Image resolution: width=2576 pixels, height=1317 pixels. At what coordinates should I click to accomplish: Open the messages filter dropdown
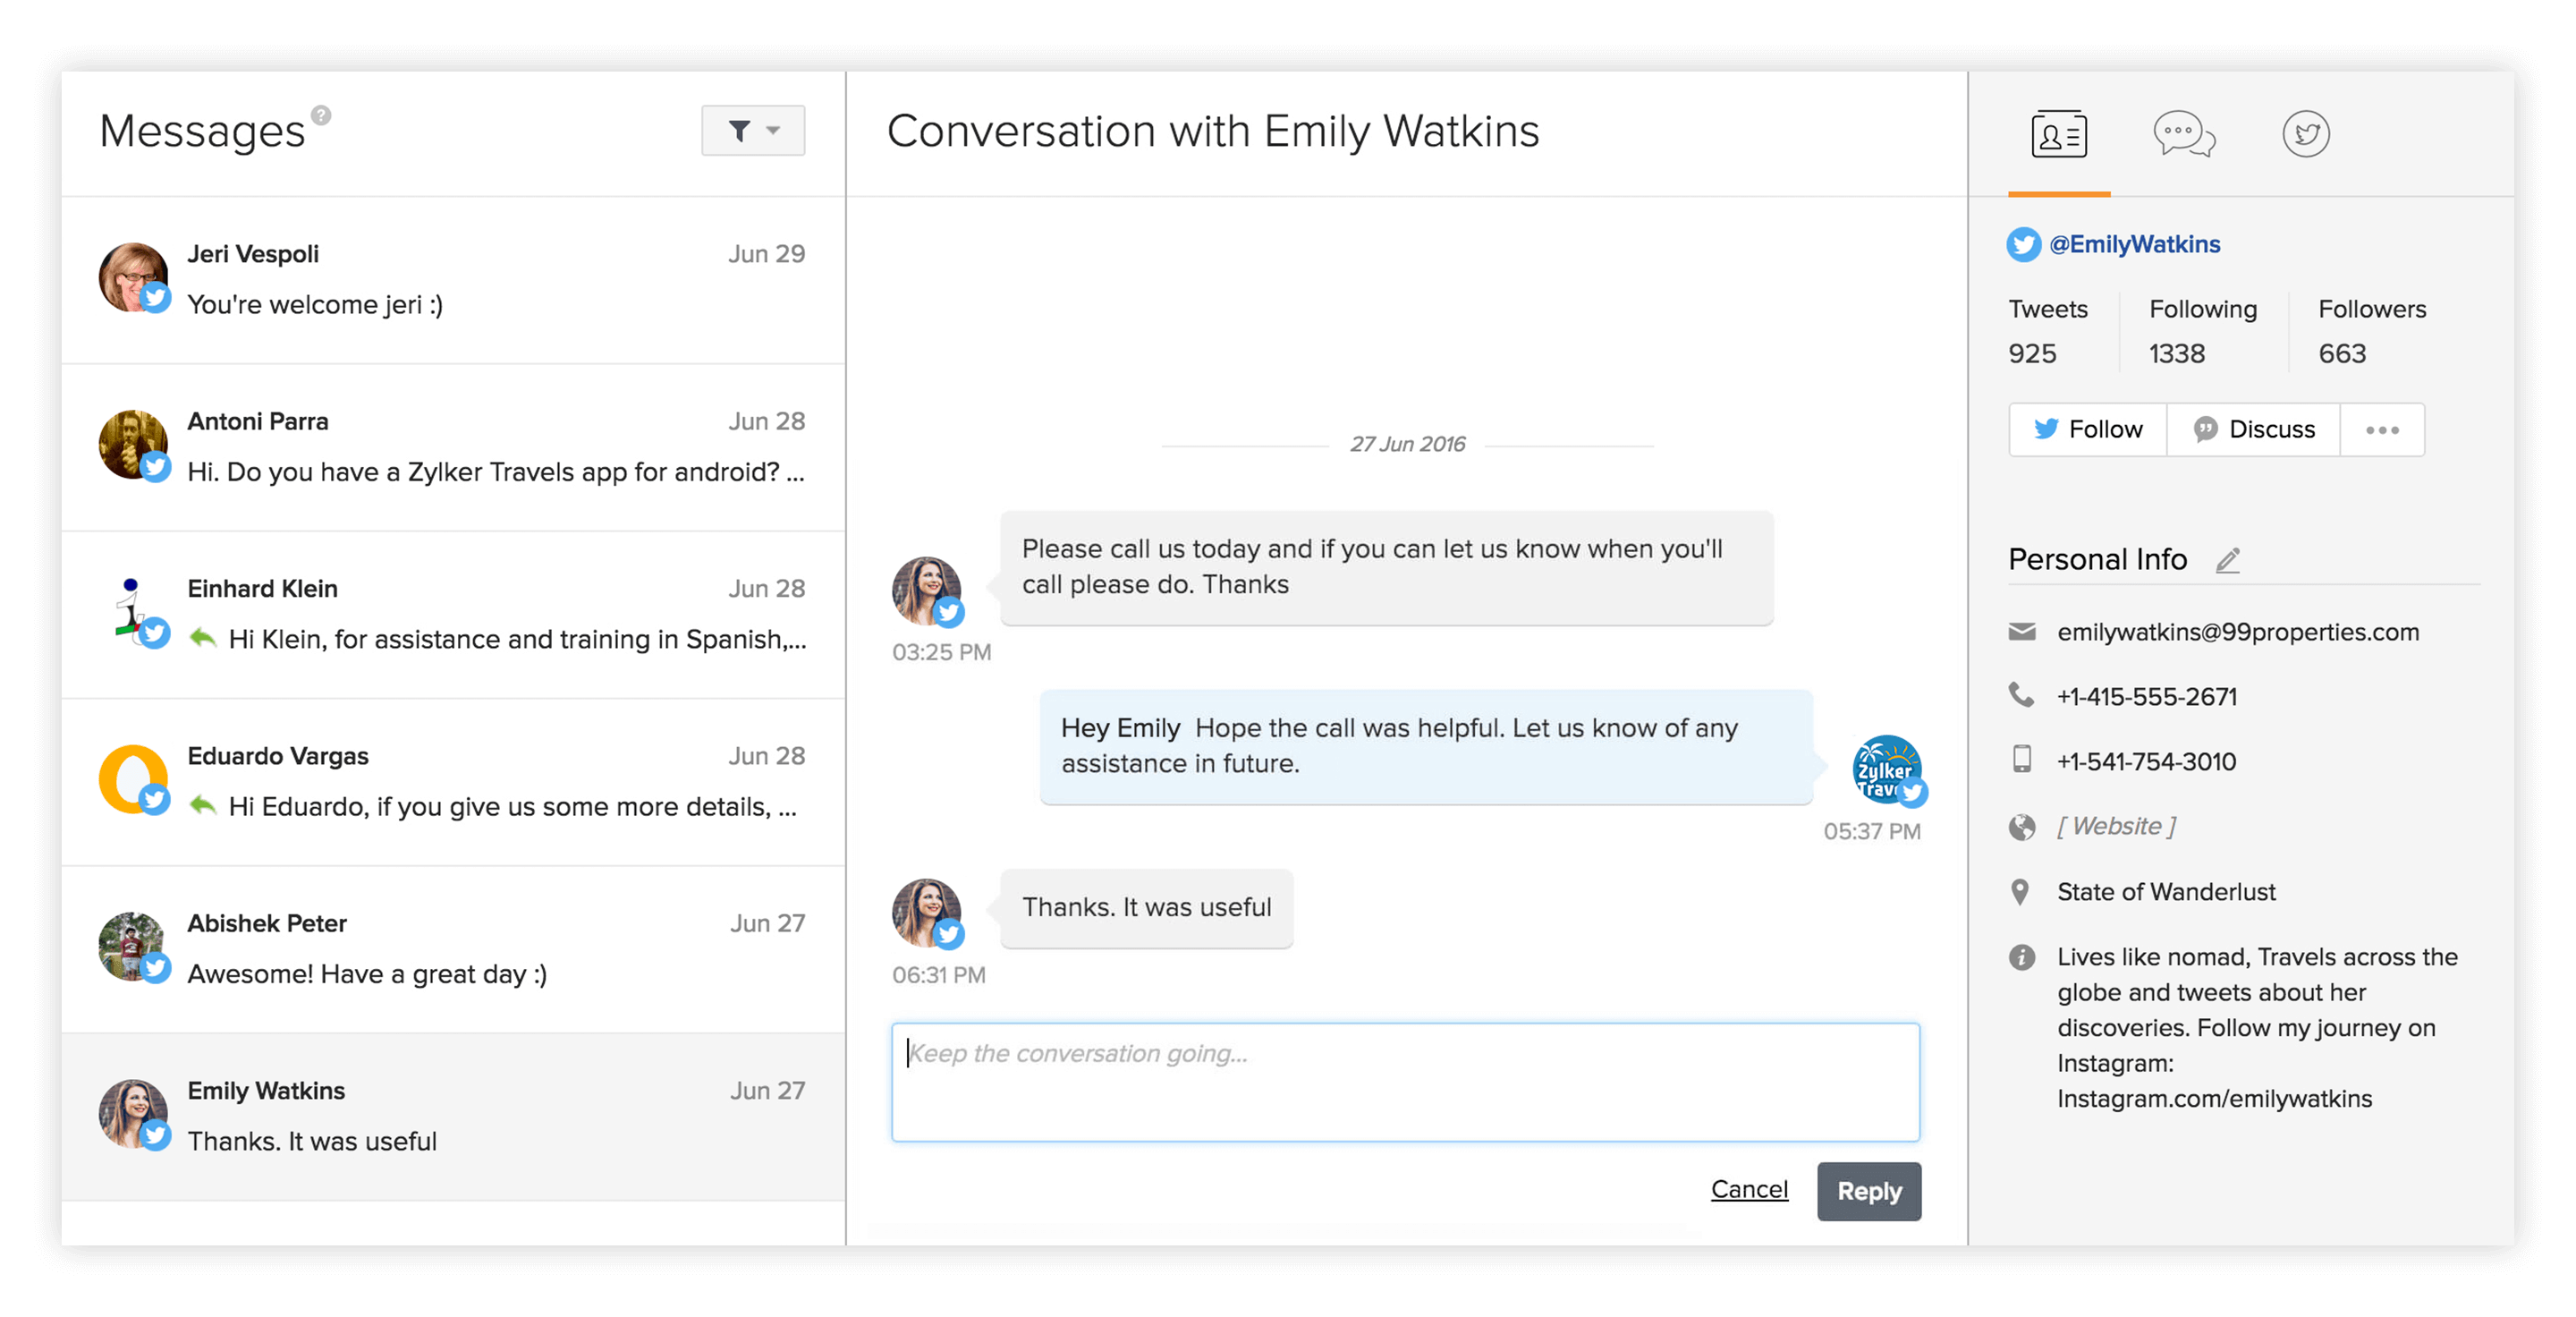point(752,131)
